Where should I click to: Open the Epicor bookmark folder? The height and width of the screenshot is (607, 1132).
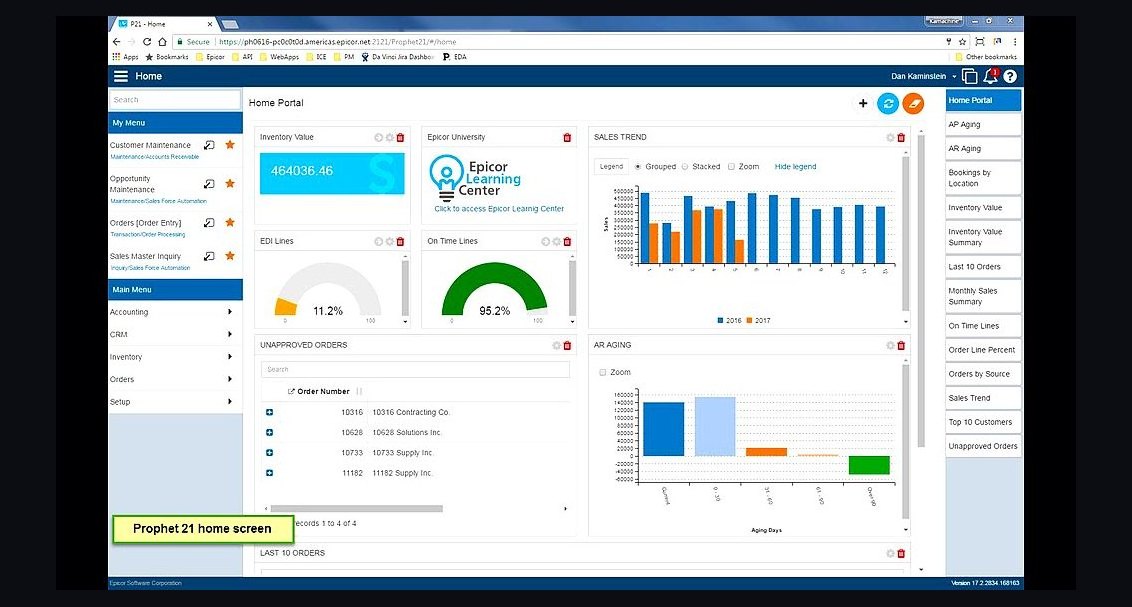[x=211, y=56]
